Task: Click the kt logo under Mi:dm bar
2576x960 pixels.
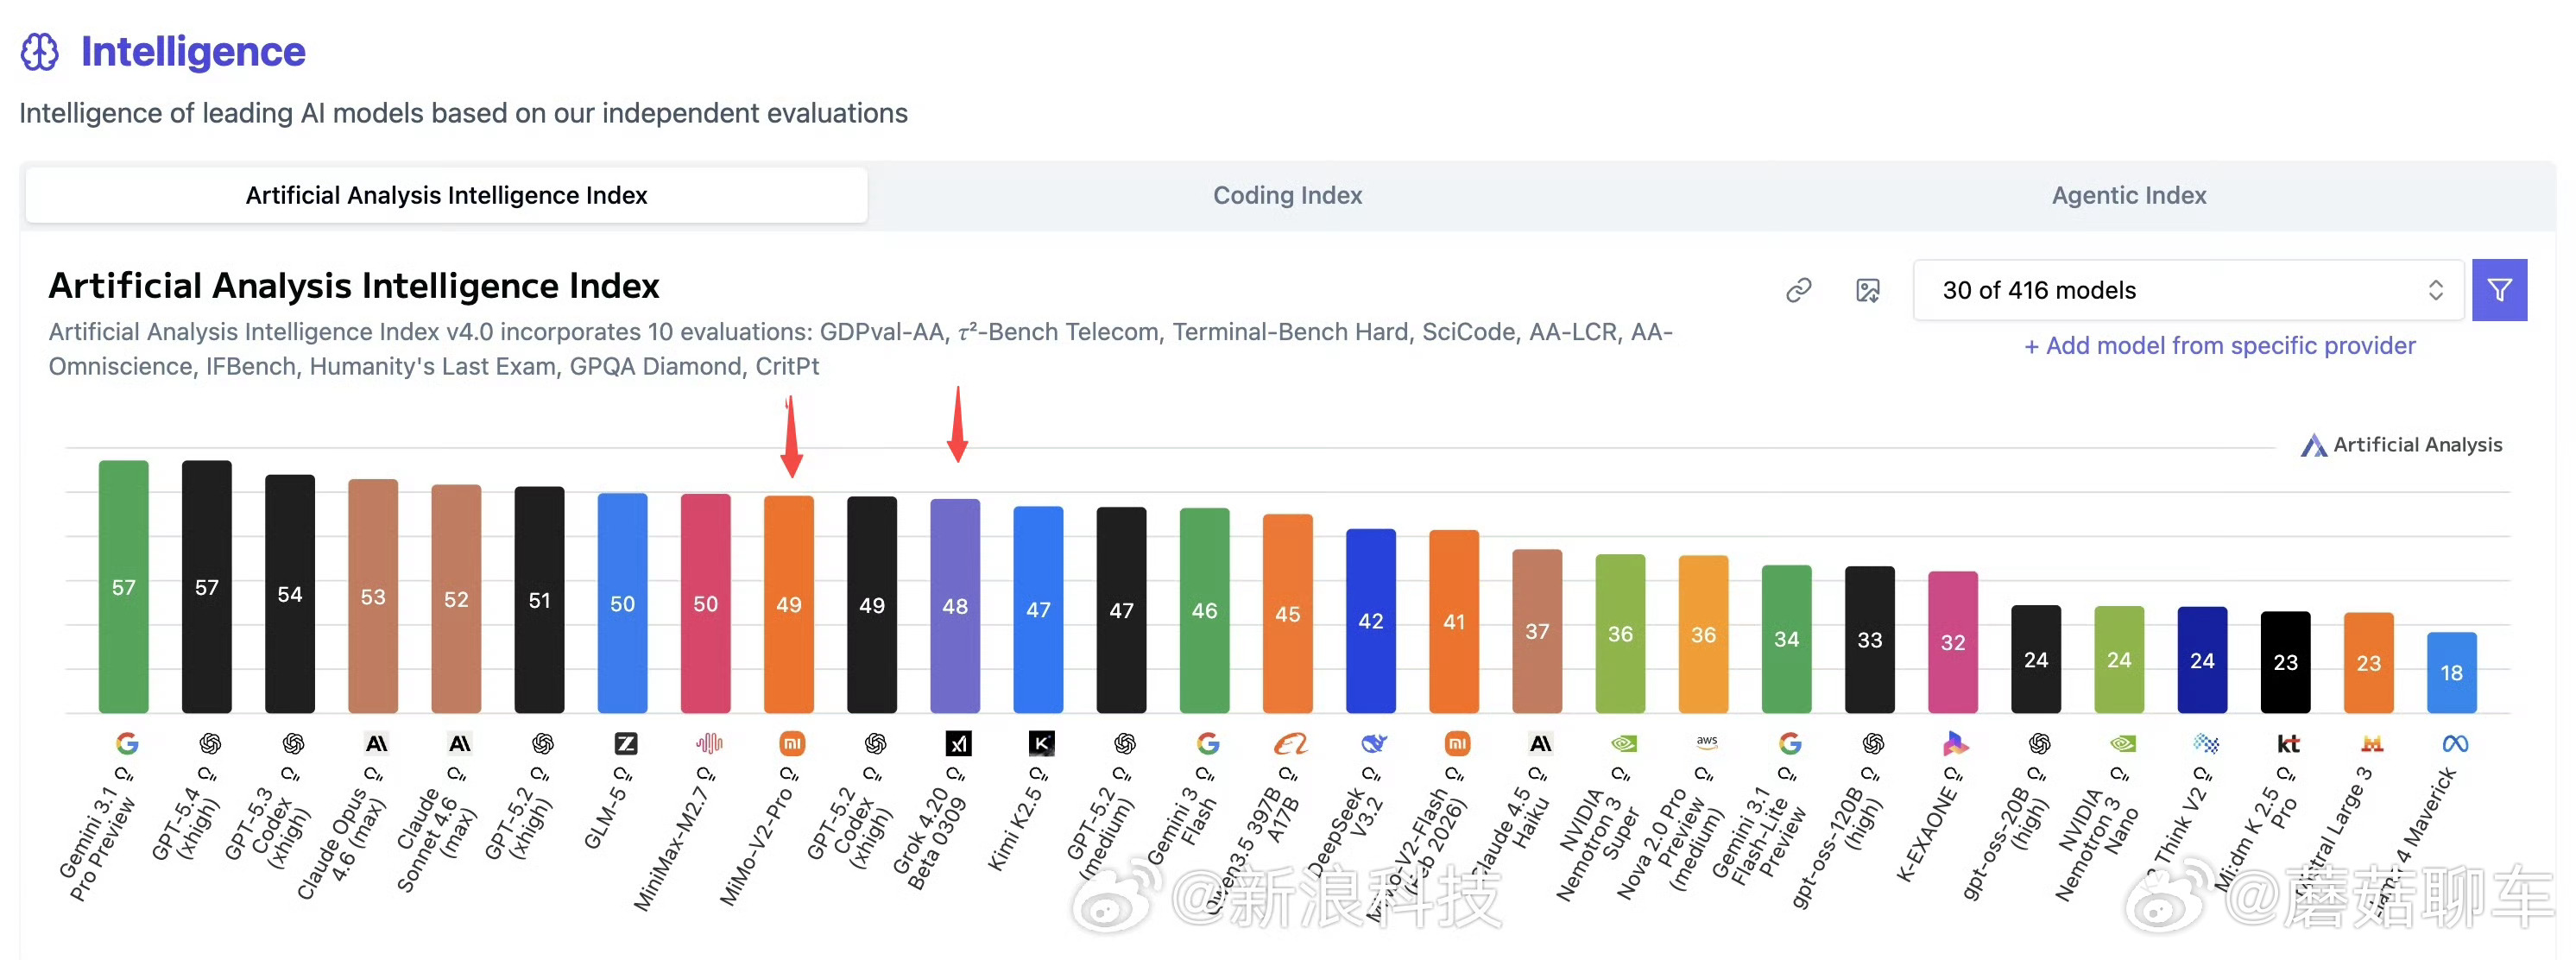Action: coord(2288,743)
